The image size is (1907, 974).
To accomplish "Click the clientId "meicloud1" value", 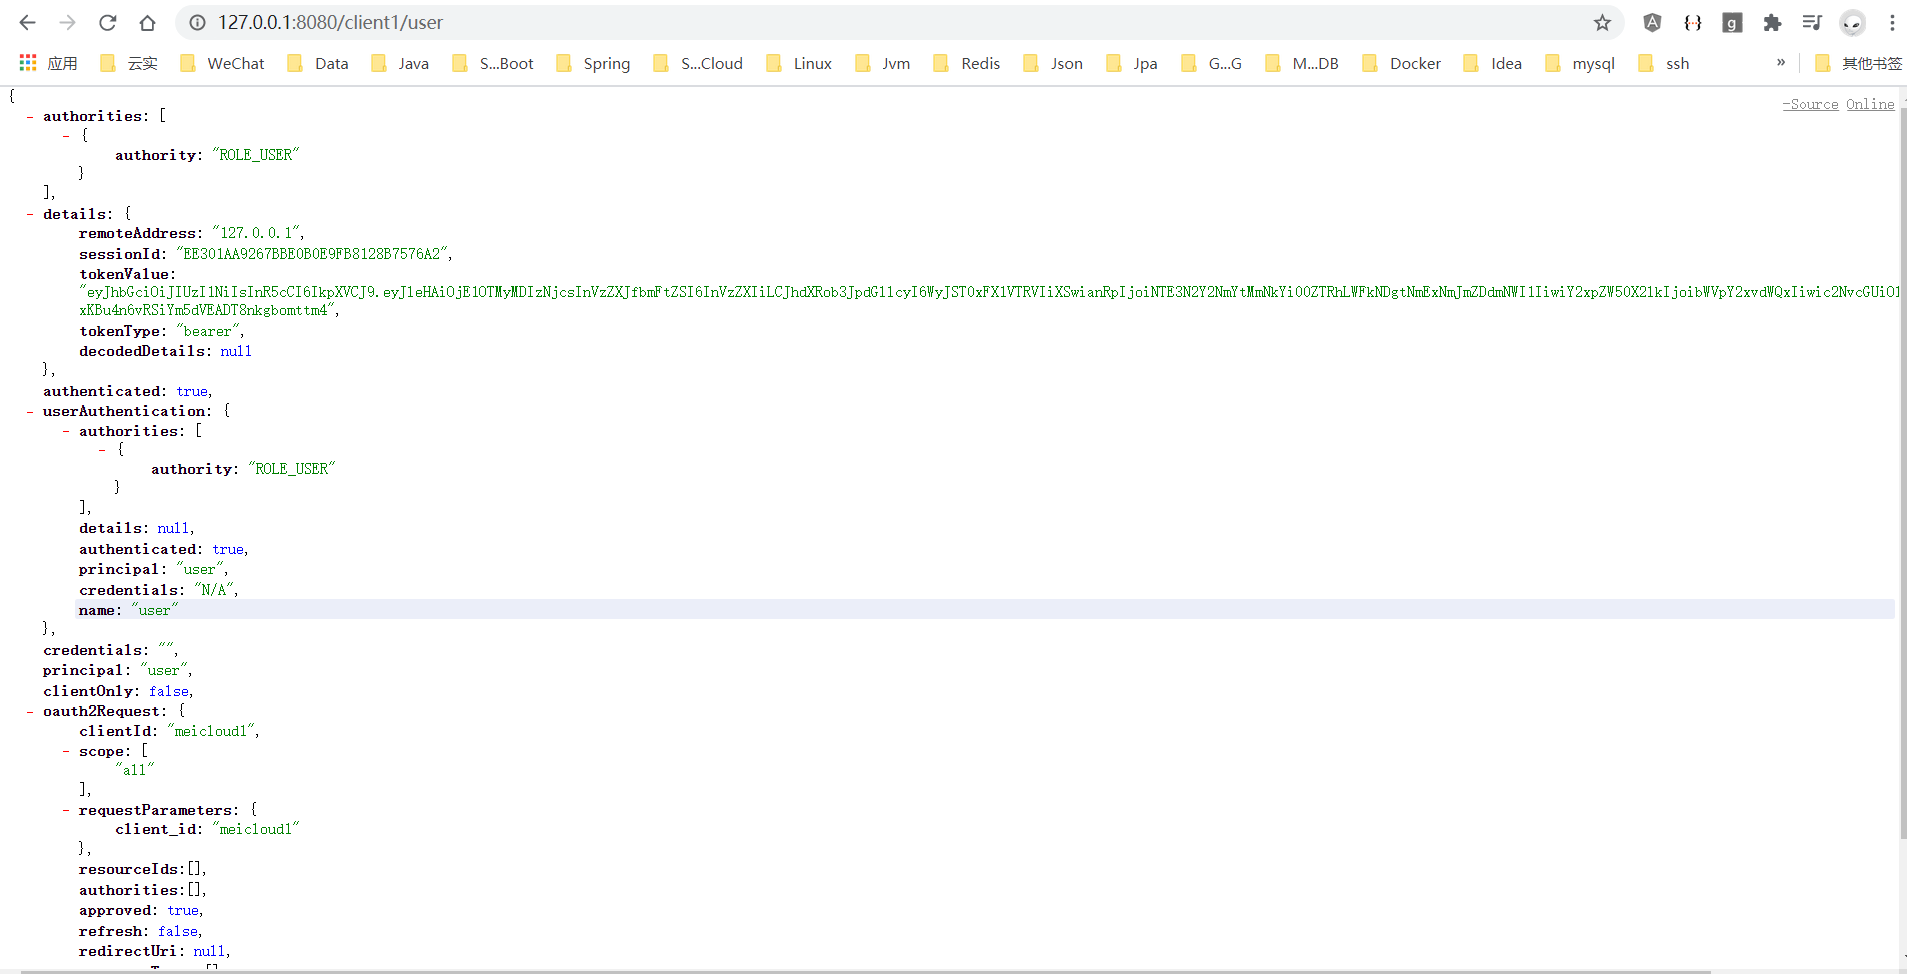I will 212,731.
